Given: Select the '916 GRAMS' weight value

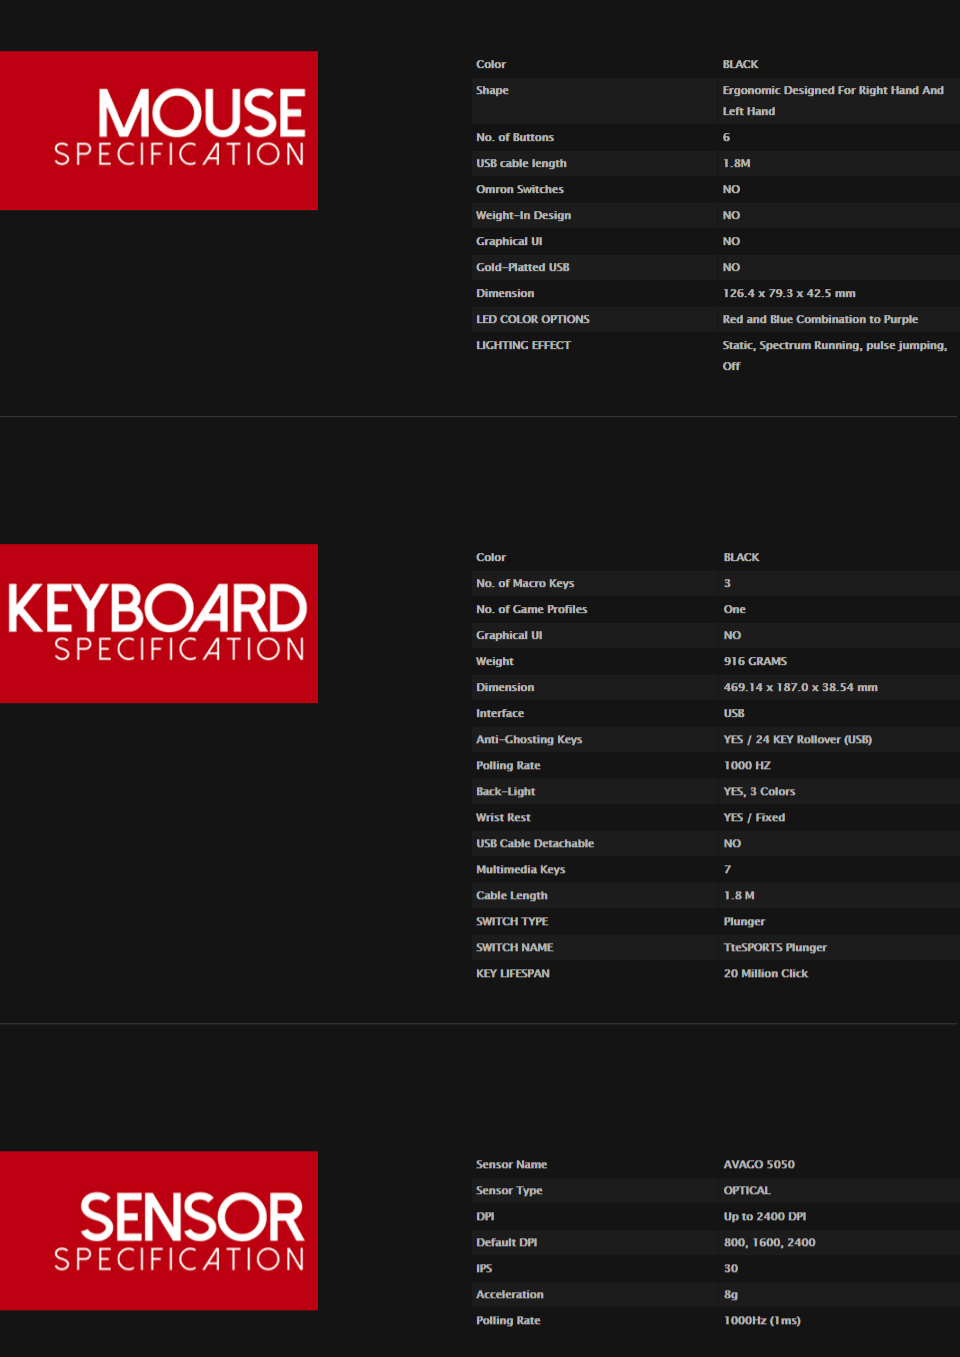Looking at the screenshot, I should pos(755,661).
